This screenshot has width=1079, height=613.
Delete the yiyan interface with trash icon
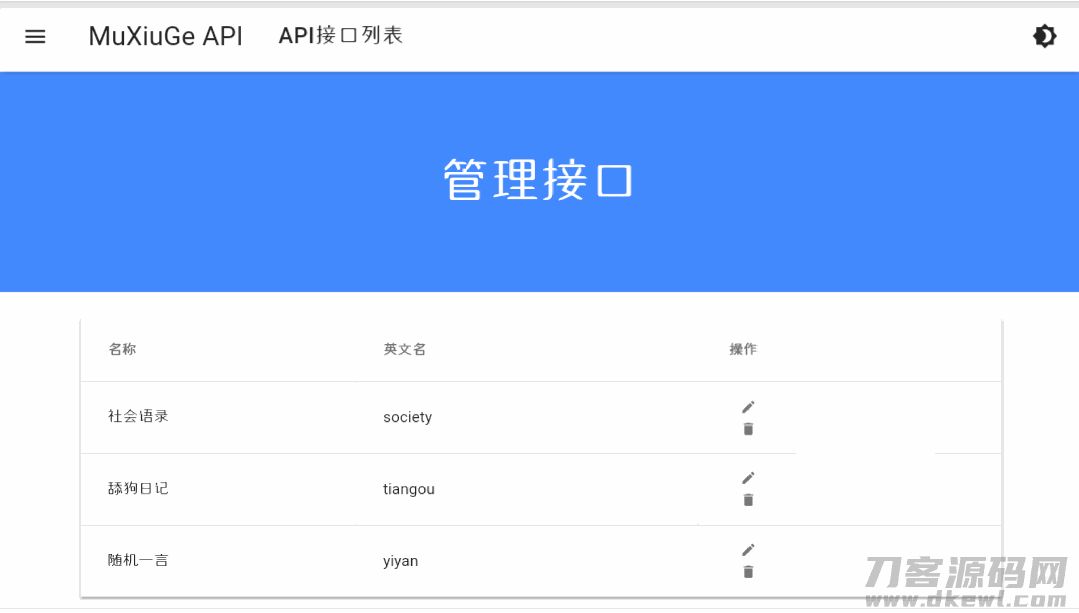click(748, 572)
